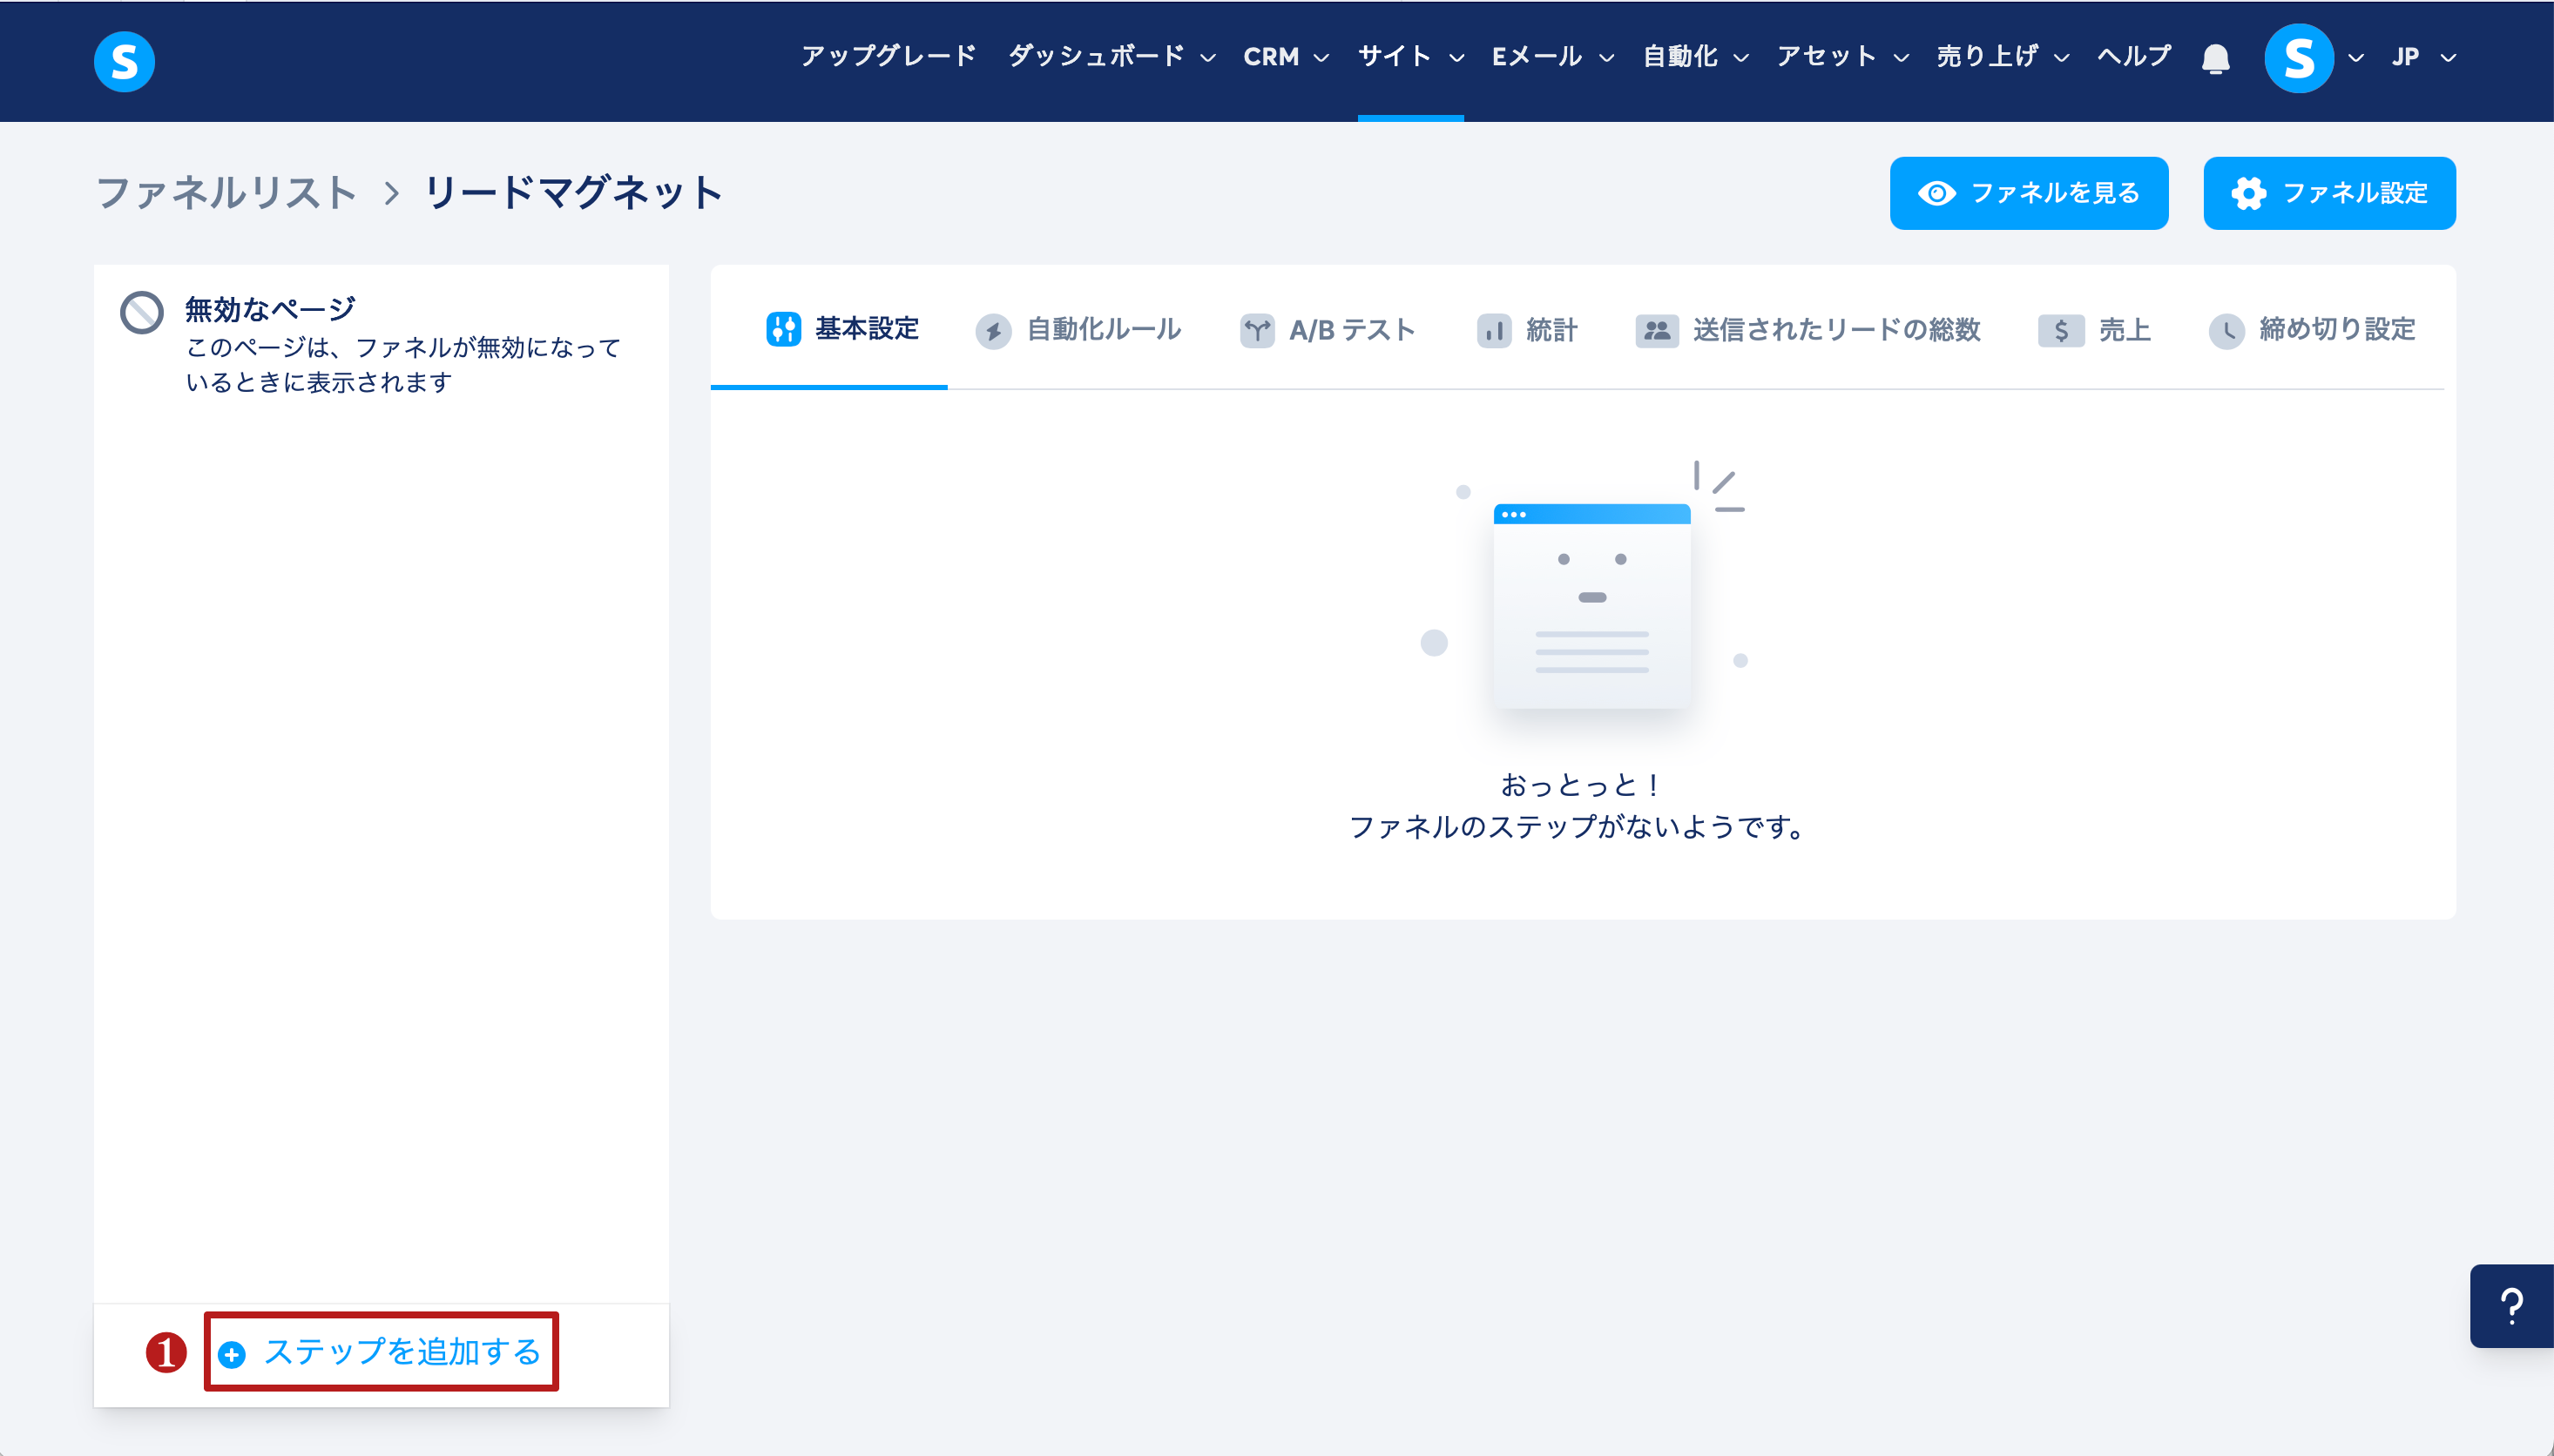Expand the CRM menu dropdown
This screenshot has width=2554, height=1456.
point(1321,58)
